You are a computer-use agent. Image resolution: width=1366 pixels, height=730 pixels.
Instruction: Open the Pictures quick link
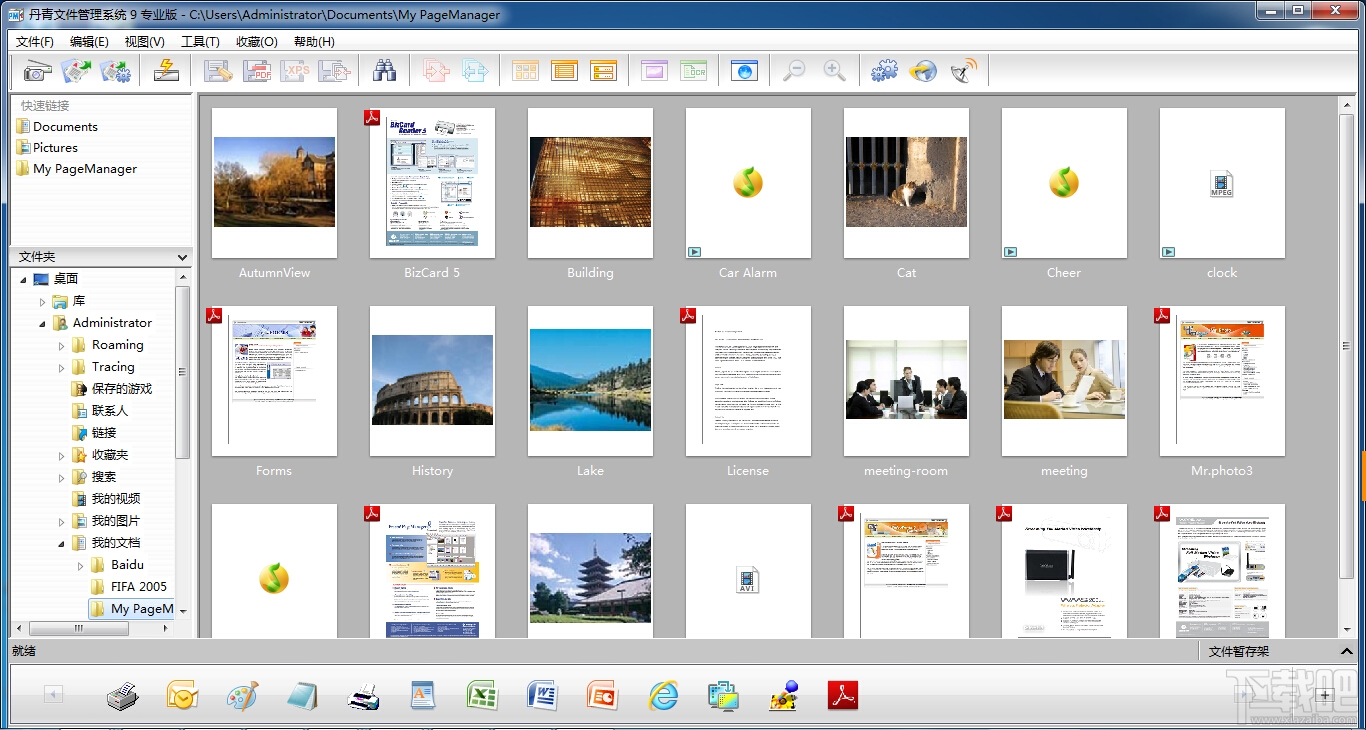(x=55, y=148)
